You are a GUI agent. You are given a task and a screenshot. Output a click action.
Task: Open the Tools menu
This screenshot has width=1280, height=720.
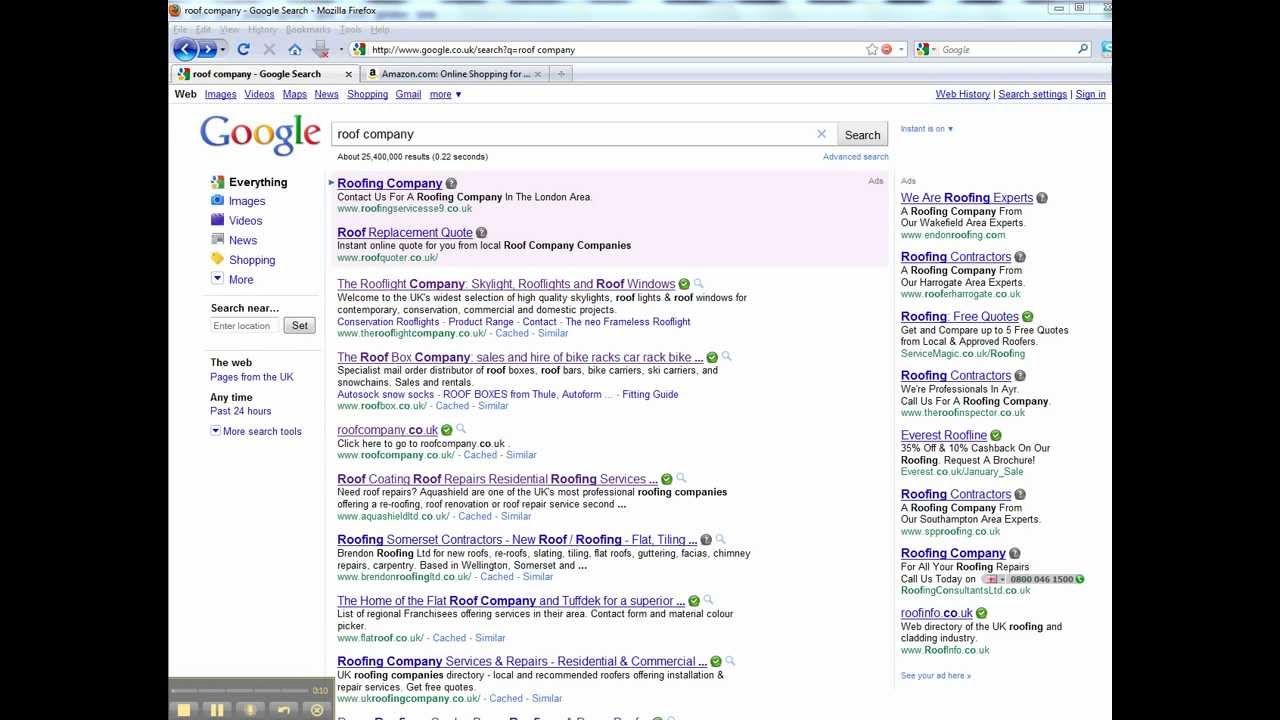350,30
